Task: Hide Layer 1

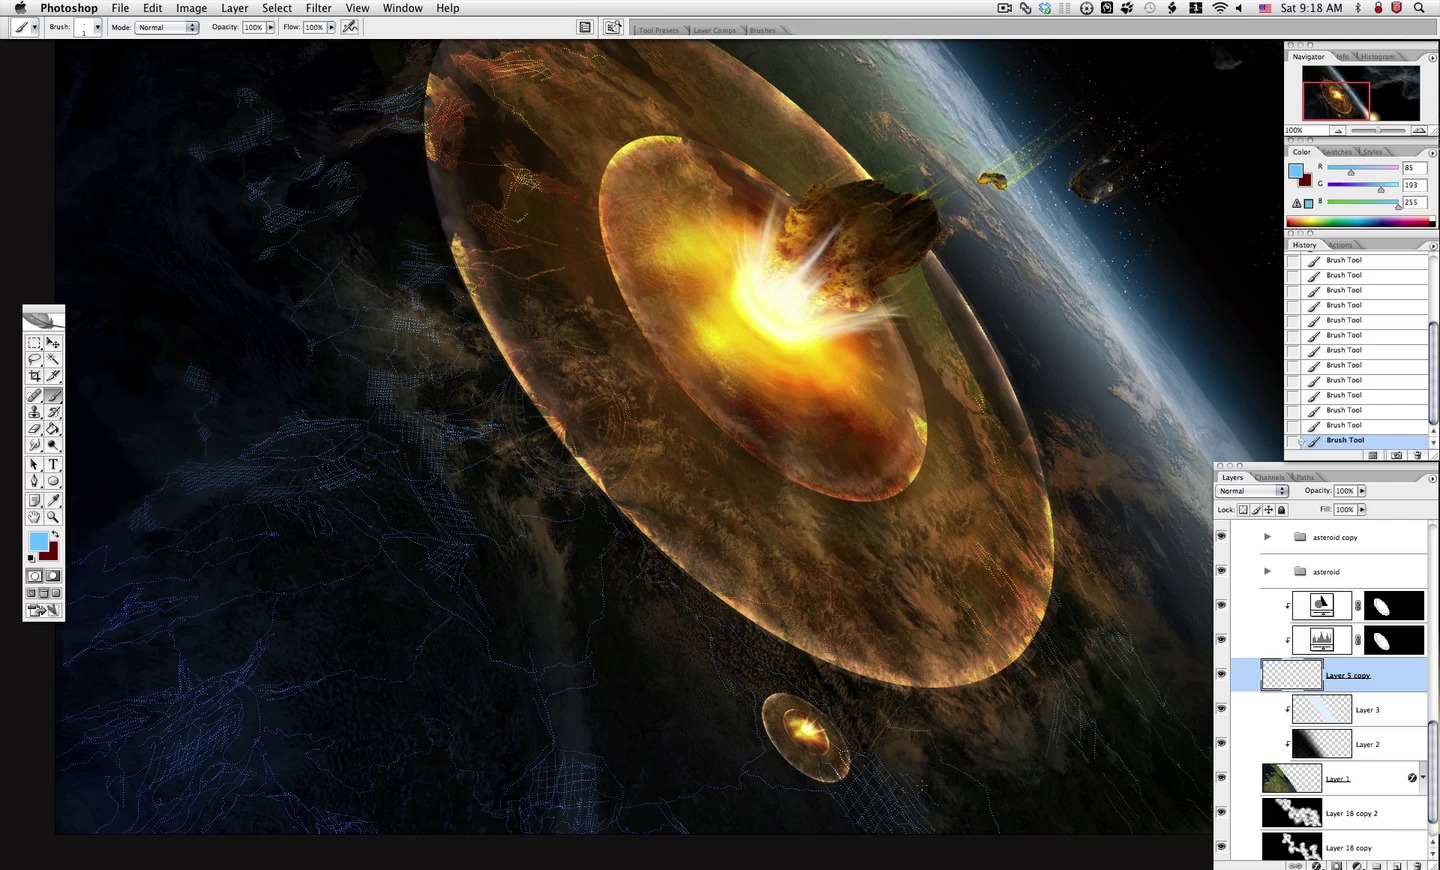Action: 1221,777
